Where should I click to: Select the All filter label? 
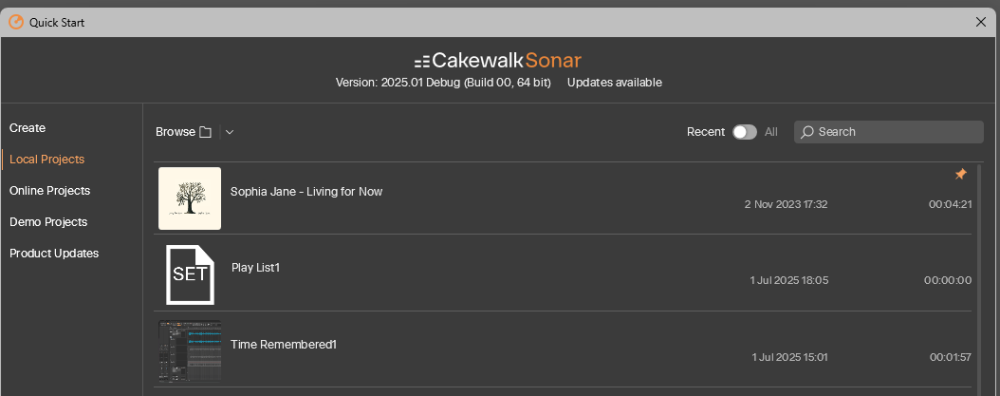pyautogui.click(x=771, y=132)
